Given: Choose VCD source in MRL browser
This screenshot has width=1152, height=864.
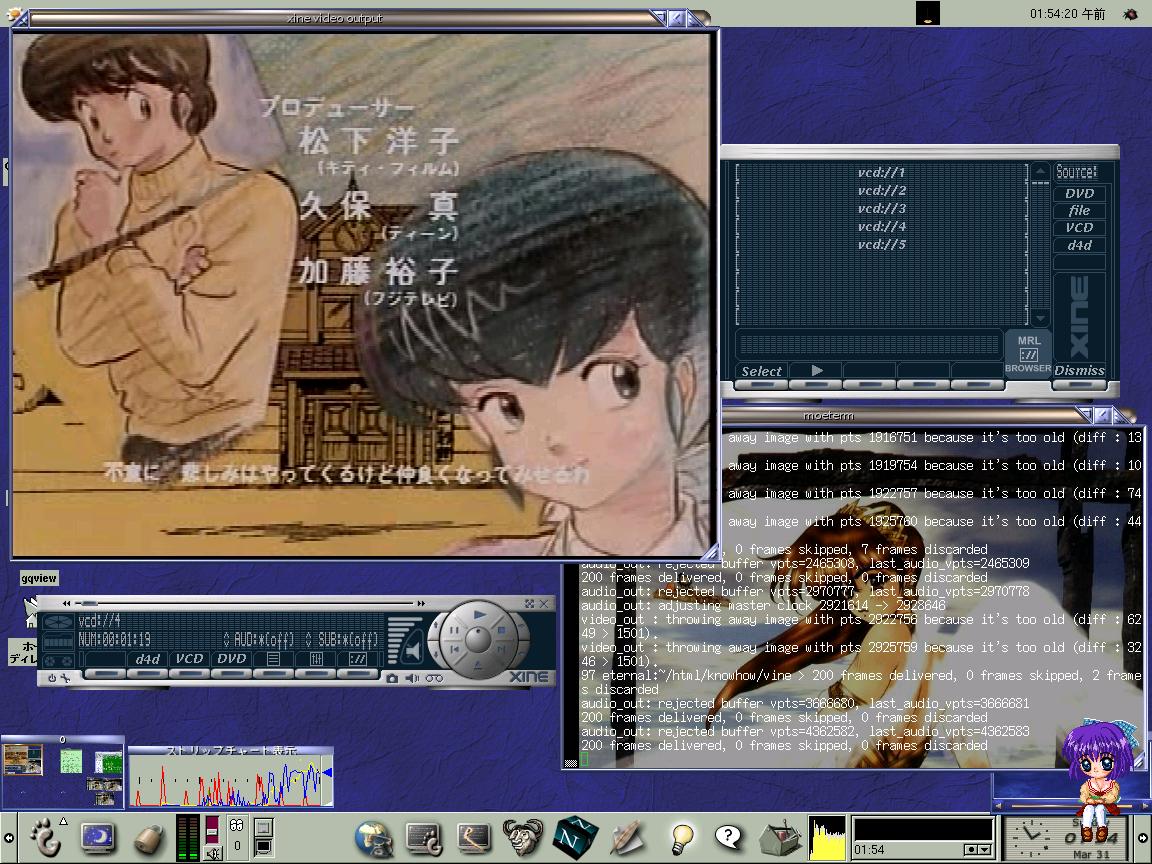Looking at the screenshot, I should 1079,228.
